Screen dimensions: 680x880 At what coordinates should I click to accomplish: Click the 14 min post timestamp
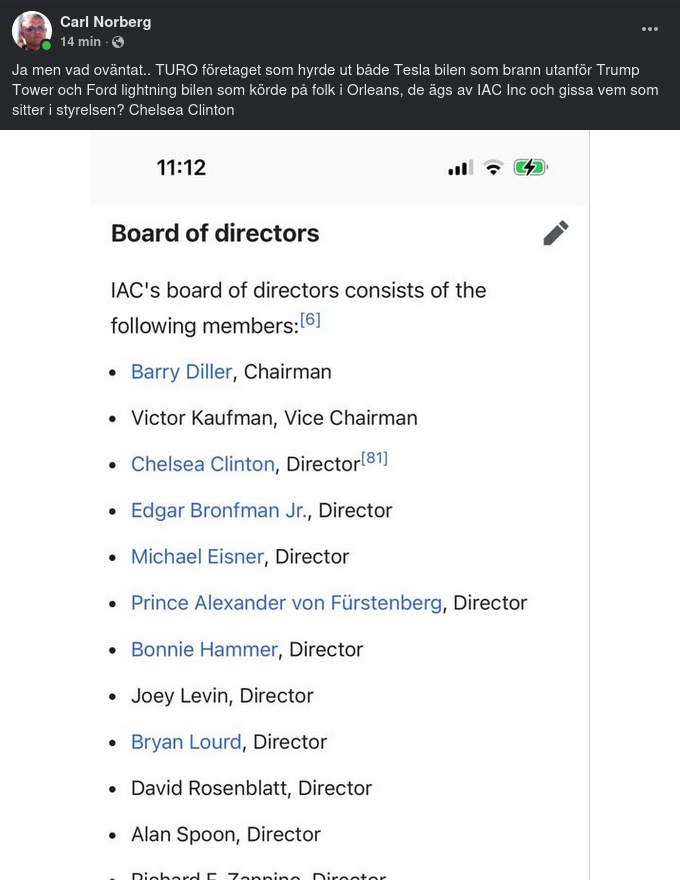pos(80,42)
